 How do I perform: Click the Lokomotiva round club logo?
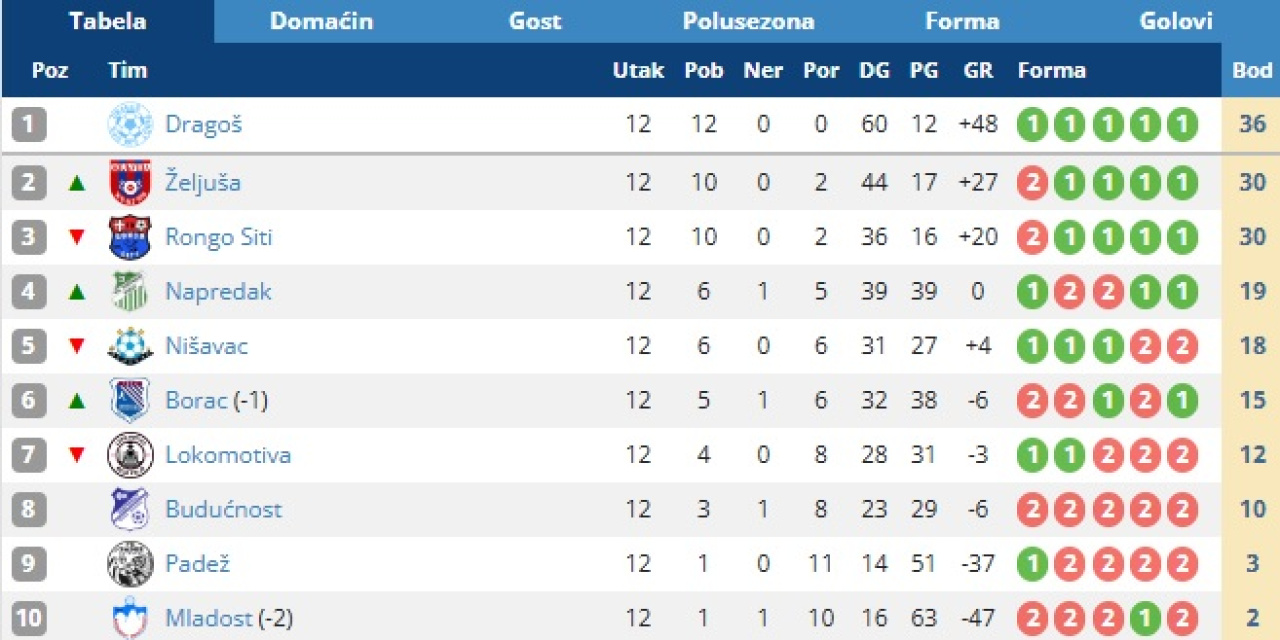click(130, 455)
